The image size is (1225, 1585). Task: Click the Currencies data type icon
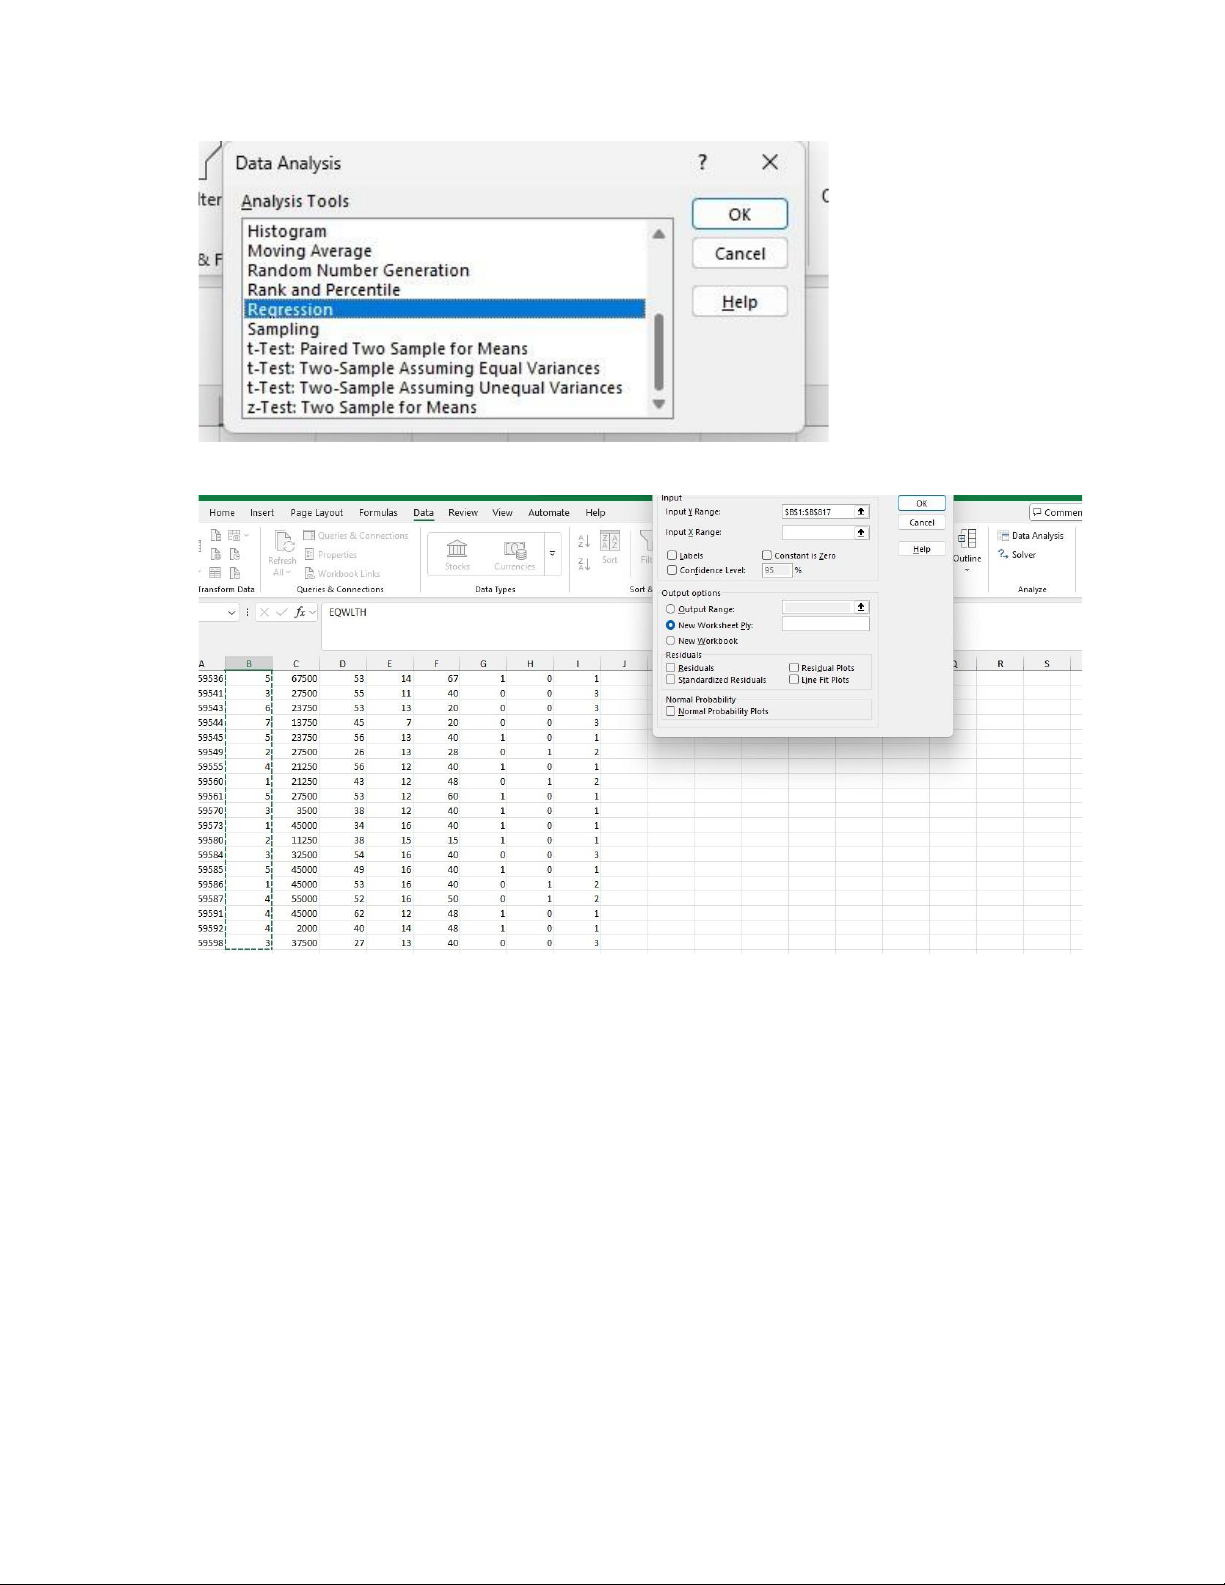[x=514, y=553]
